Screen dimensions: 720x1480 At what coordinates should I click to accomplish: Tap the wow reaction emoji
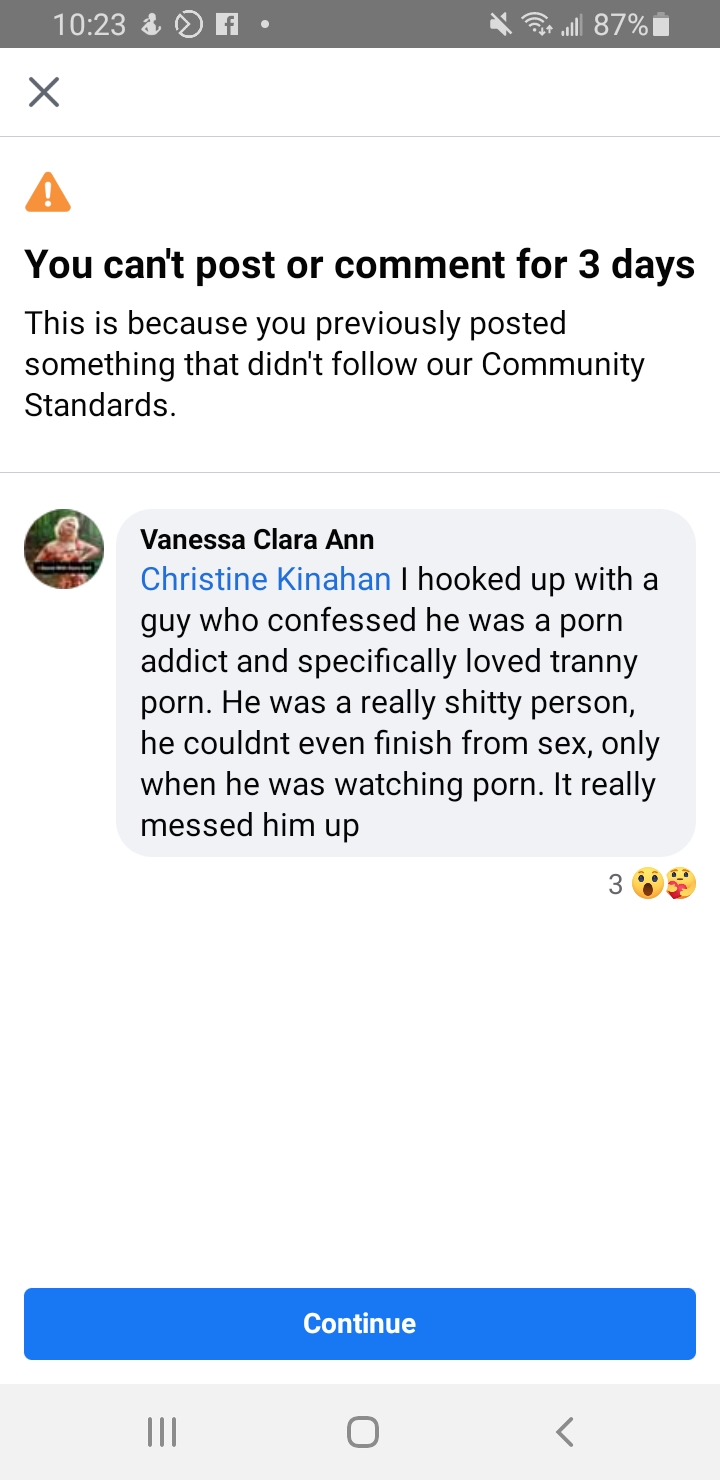click(648, 884)
